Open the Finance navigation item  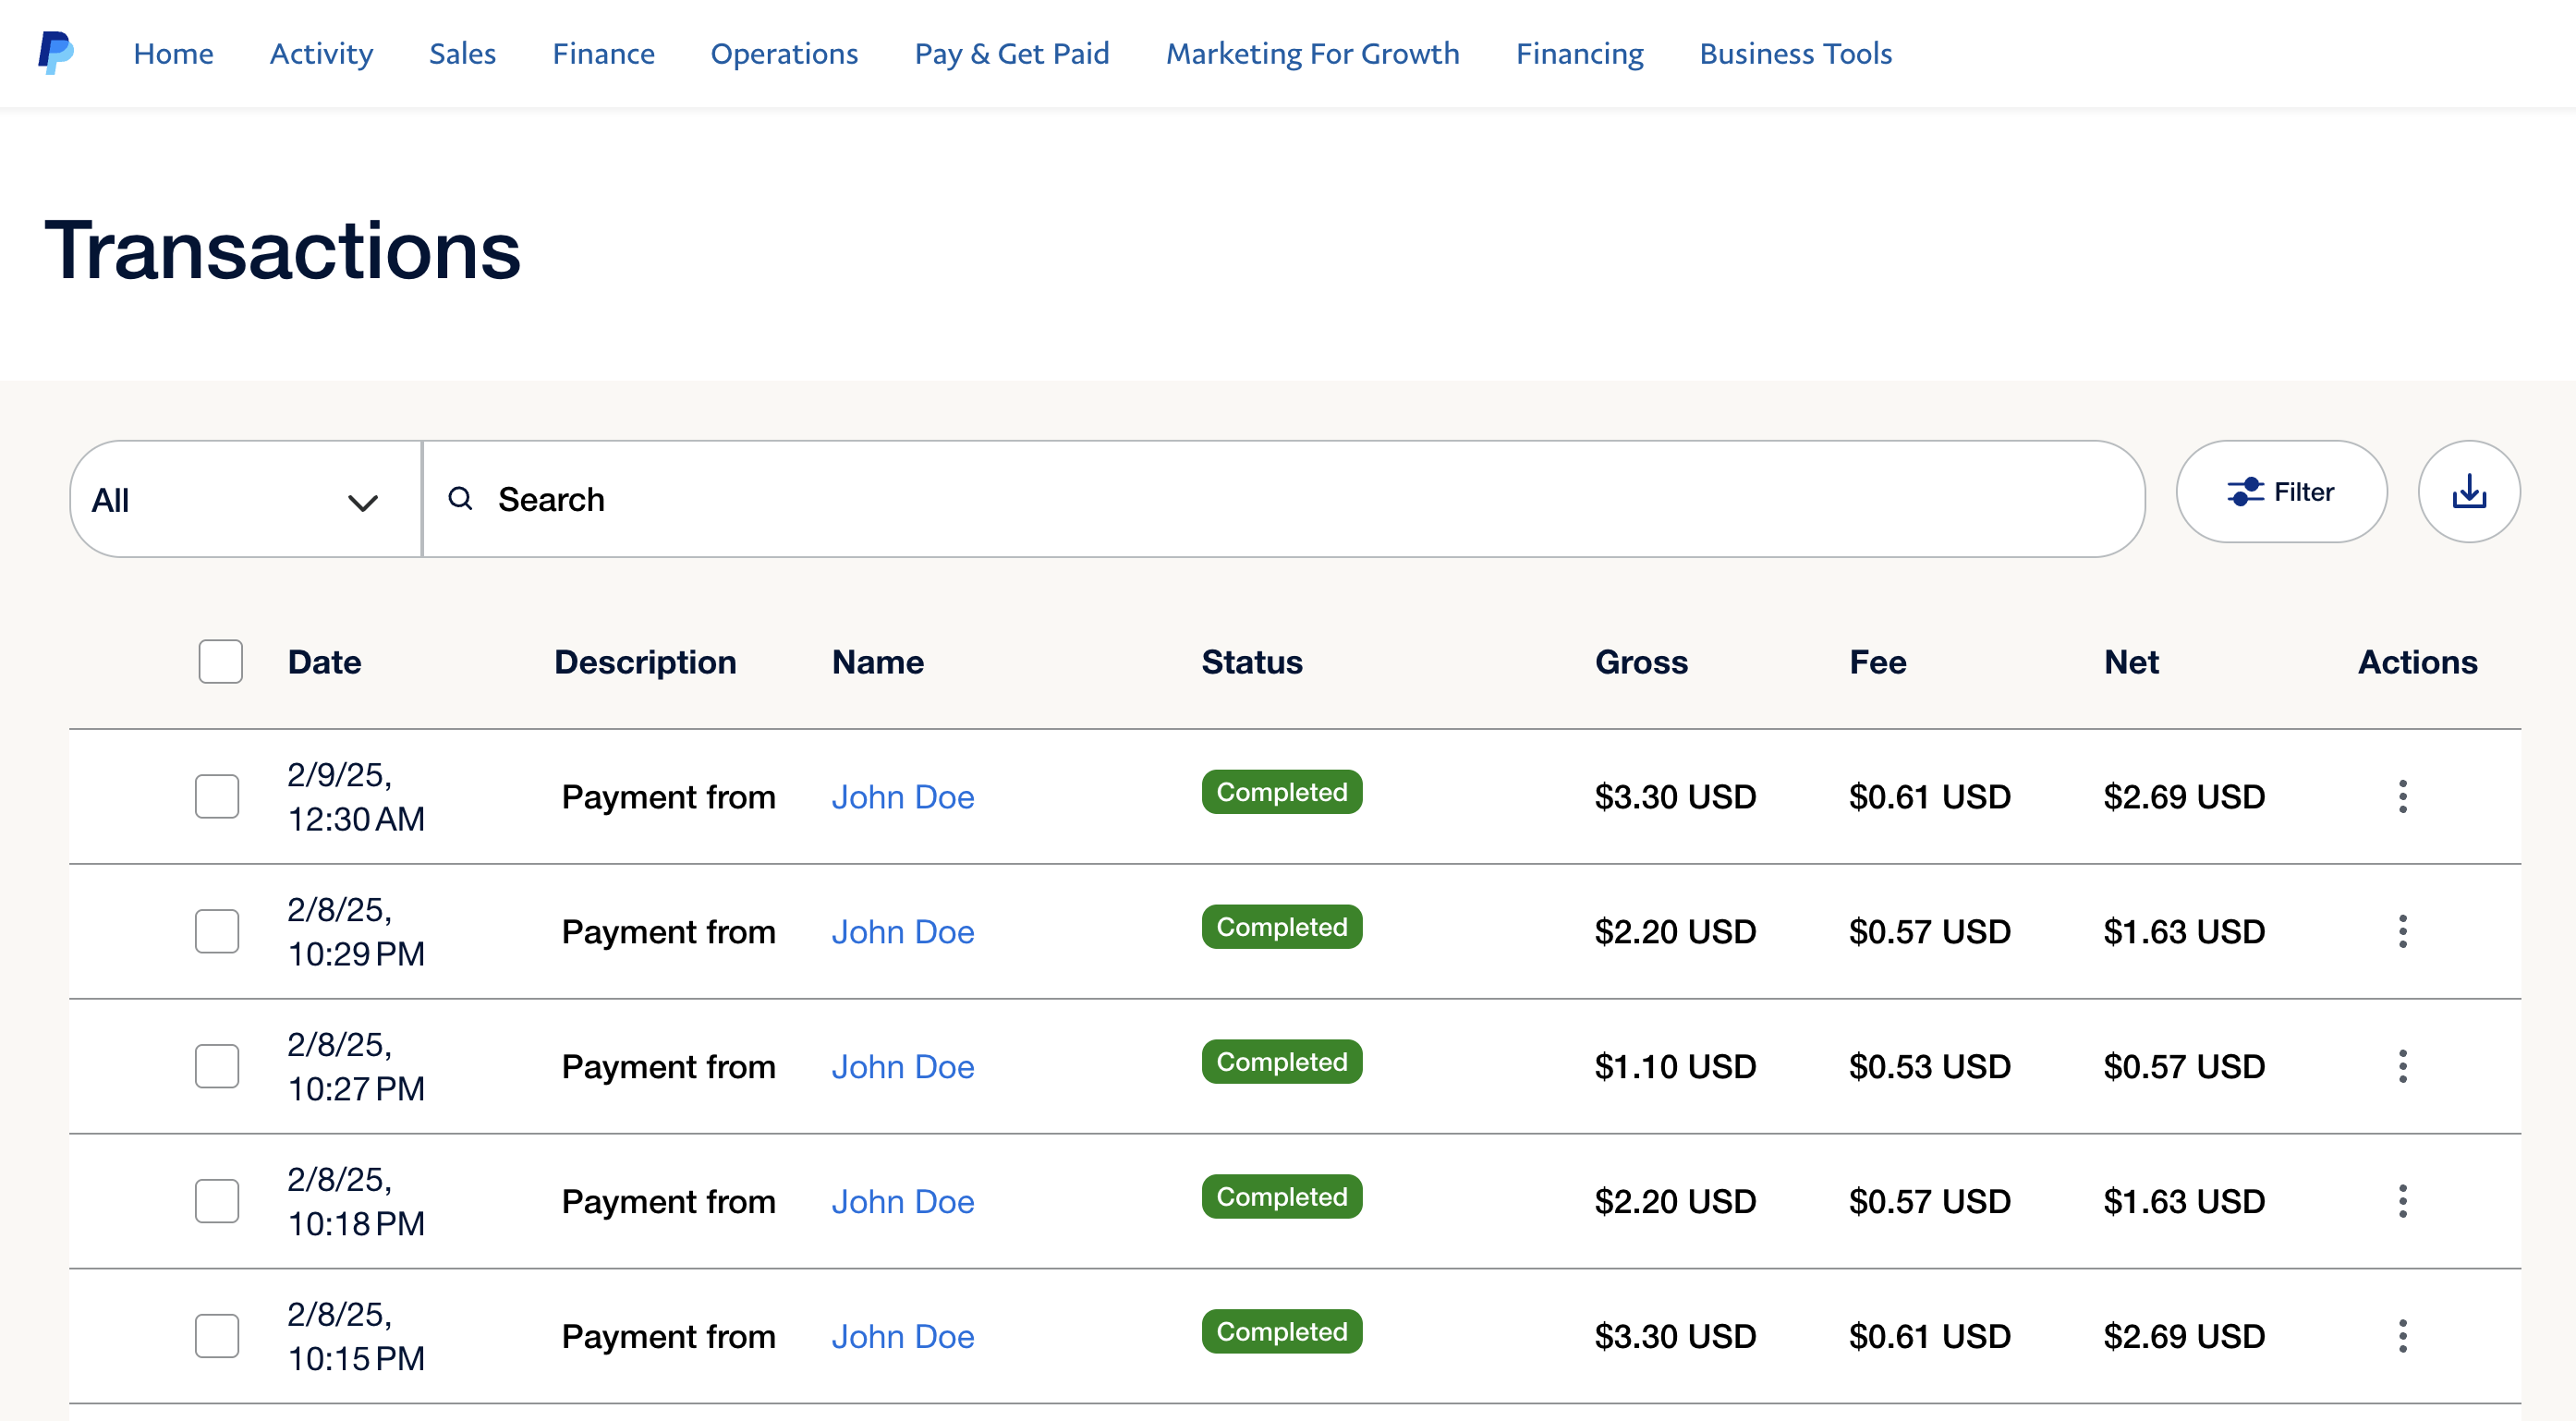(x=603, y=54)
